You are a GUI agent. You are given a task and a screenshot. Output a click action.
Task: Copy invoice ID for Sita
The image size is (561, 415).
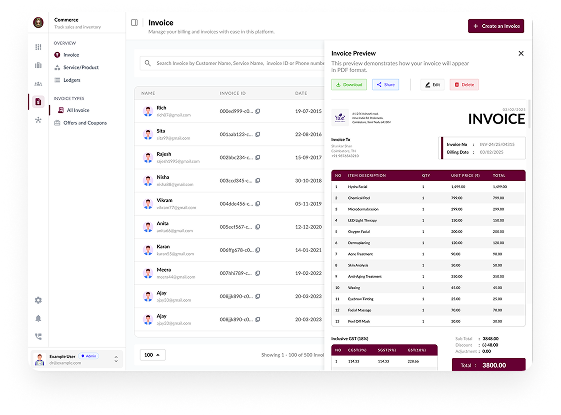(258, 135)
